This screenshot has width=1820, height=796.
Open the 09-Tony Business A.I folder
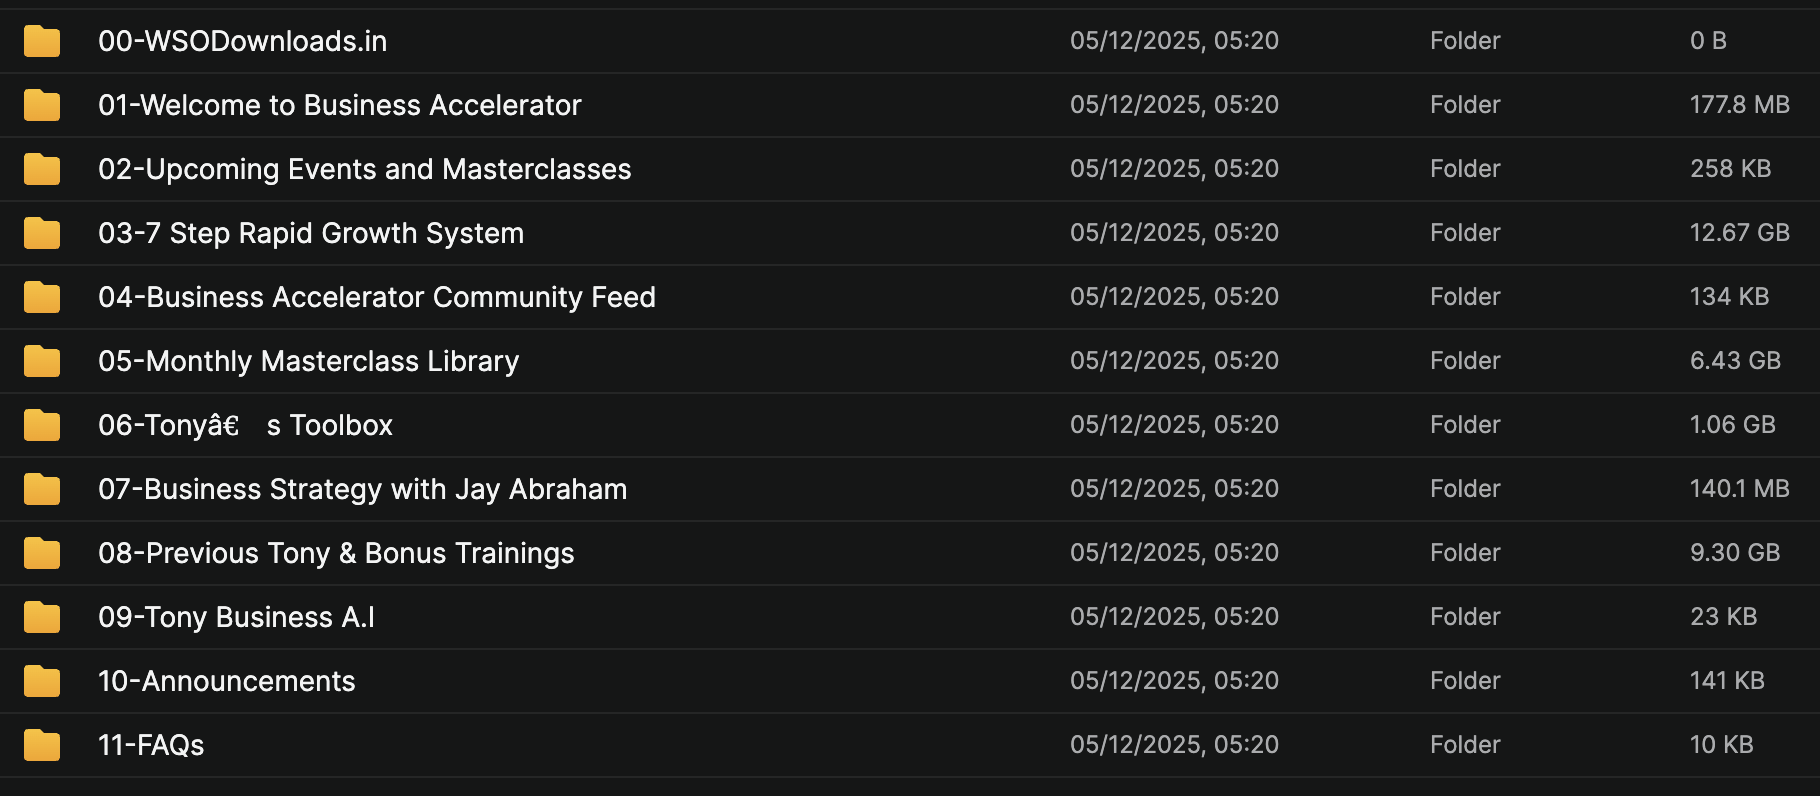(236, 617)
